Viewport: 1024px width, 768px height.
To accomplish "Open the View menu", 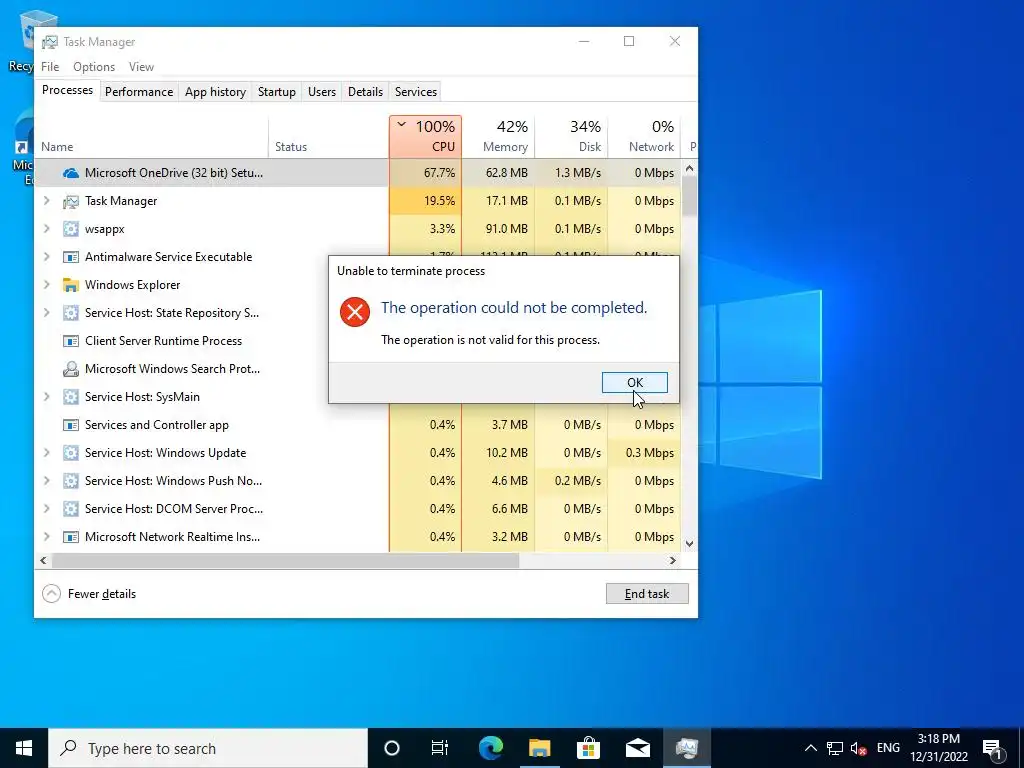I will click(141, 67).
